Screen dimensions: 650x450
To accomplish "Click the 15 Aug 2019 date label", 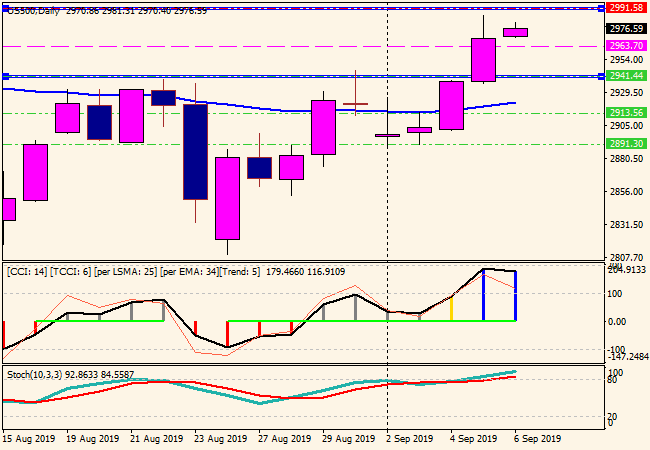I will click(30, 438).
